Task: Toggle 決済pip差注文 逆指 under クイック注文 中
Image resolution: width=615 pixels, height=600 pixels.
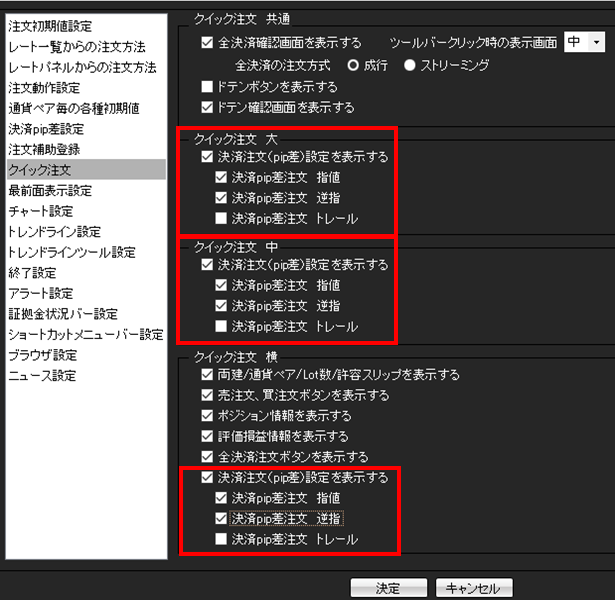Action: tap(221, 305)
